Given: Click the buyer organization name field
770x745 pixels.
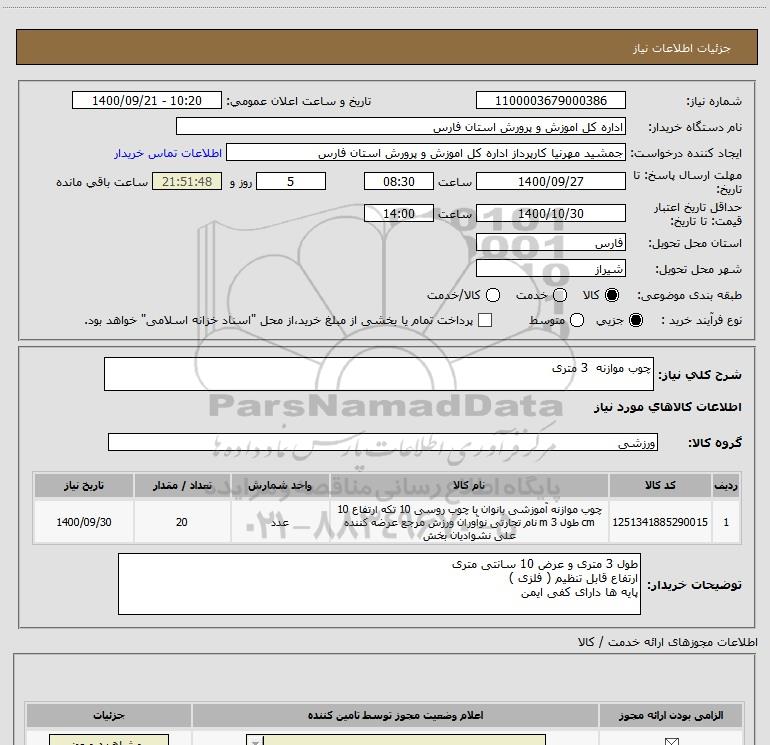Looking at the screenshot, I should tap(401, 127).
